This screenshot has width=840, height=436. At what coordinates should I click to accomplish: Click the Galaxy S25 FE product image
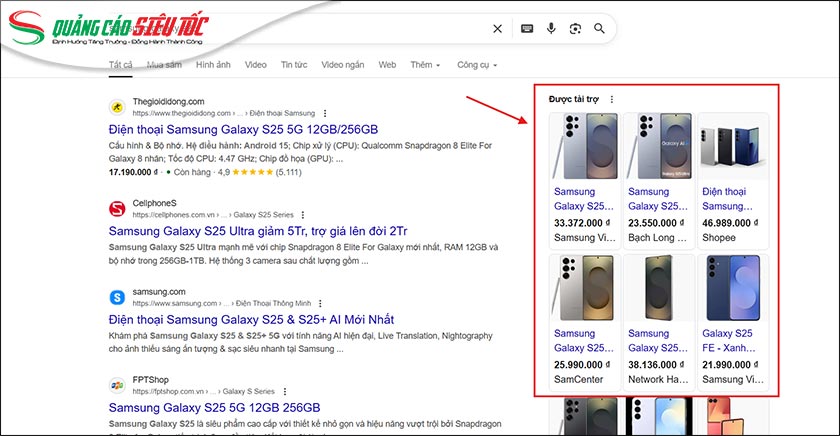click(733, 288)
